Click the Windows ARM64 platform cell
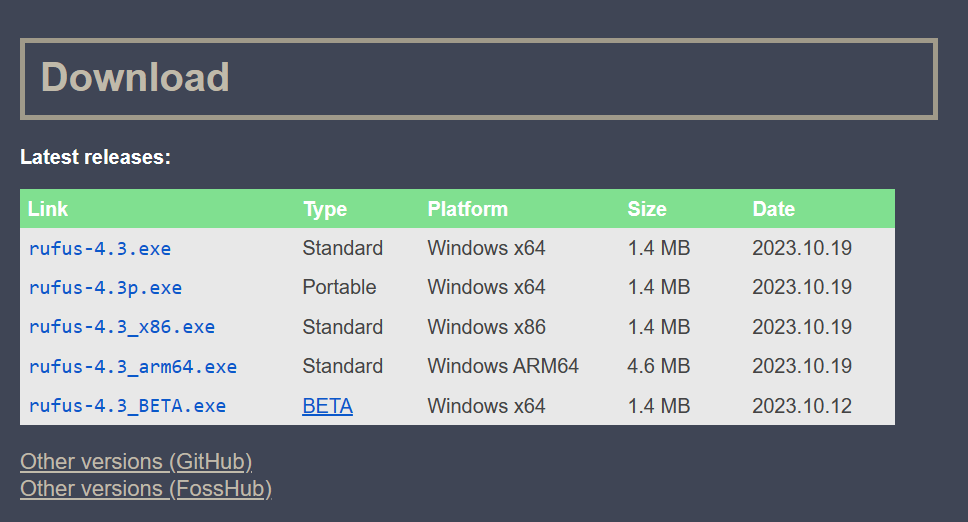This screenshot has width=968, height=522. (x=503, y=367)
